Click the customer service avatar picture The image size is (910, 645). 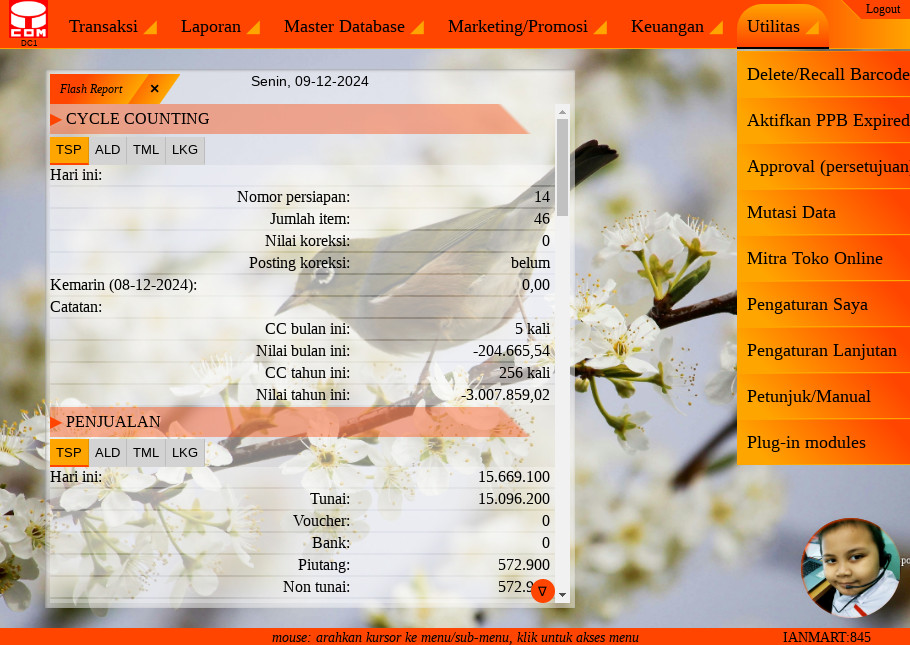[850, 568]
